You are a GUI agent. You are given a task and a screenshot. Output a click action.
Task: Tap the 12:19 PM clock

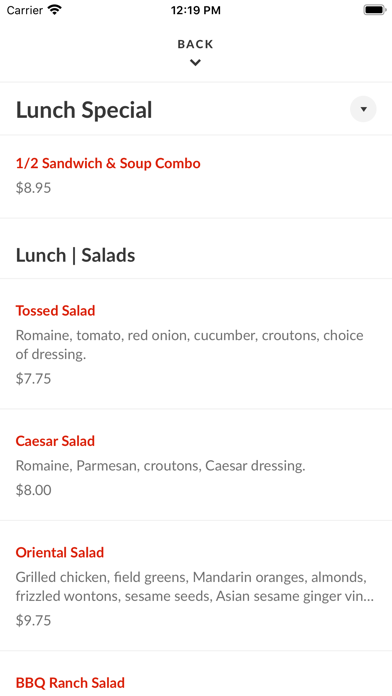(196, 10)
